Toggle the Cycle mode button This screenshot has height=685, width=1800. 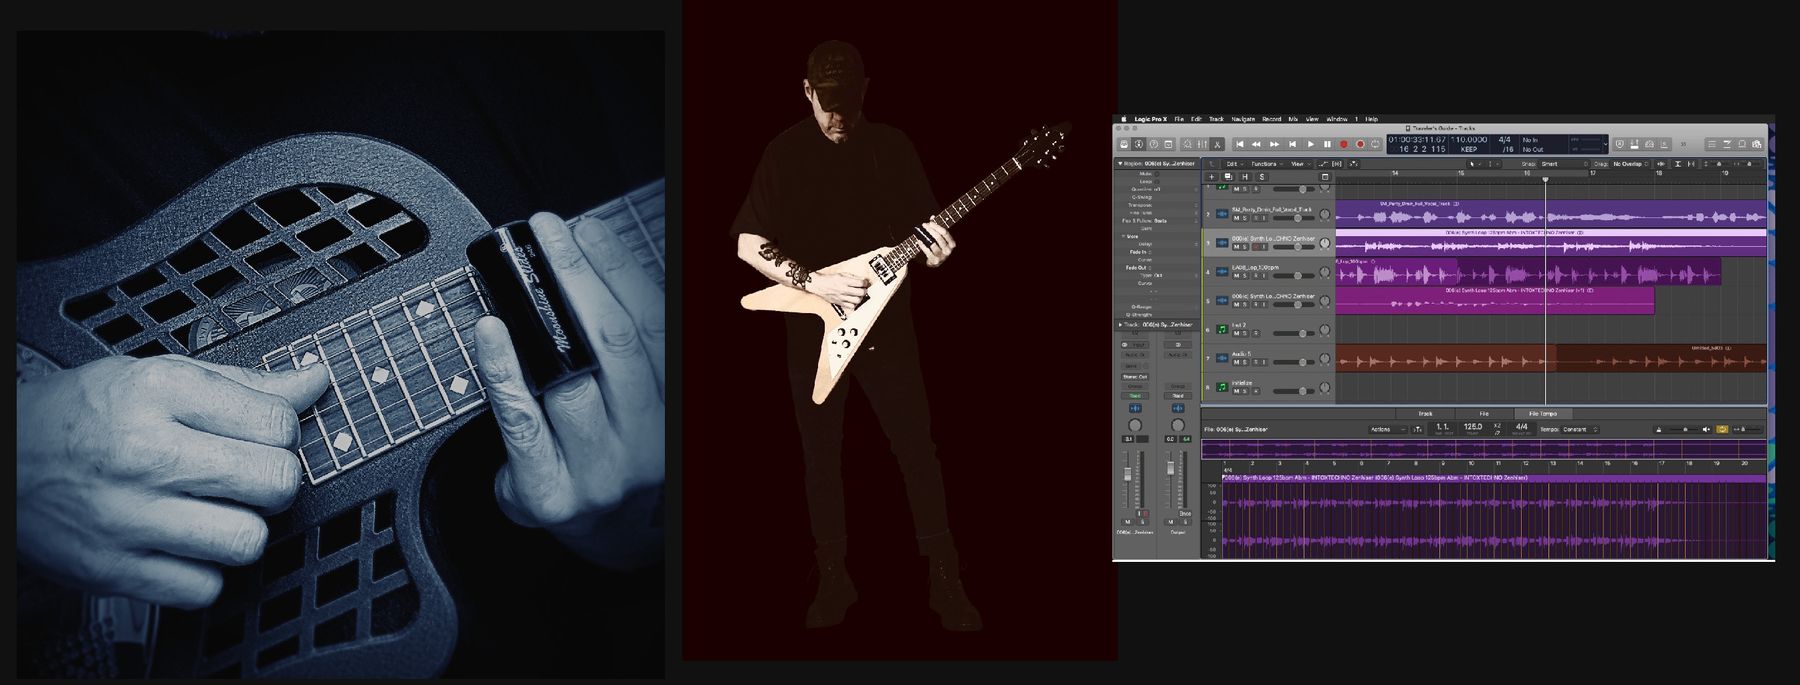tap(1375, 144)
